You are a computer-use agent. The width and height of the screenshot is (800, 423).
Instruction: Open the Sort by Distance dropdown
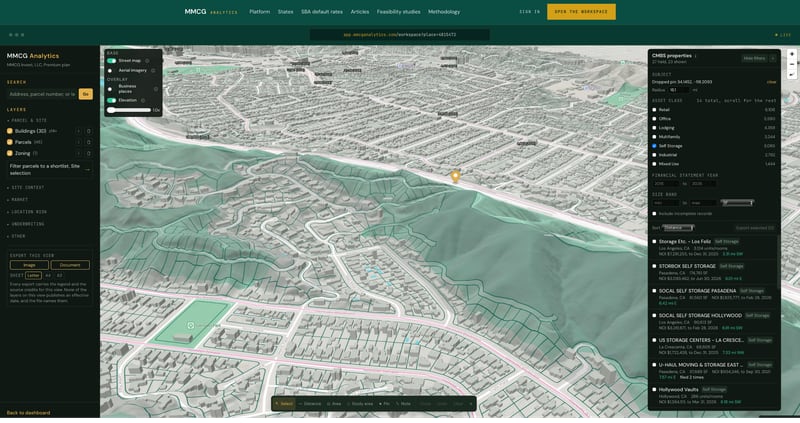678,228
